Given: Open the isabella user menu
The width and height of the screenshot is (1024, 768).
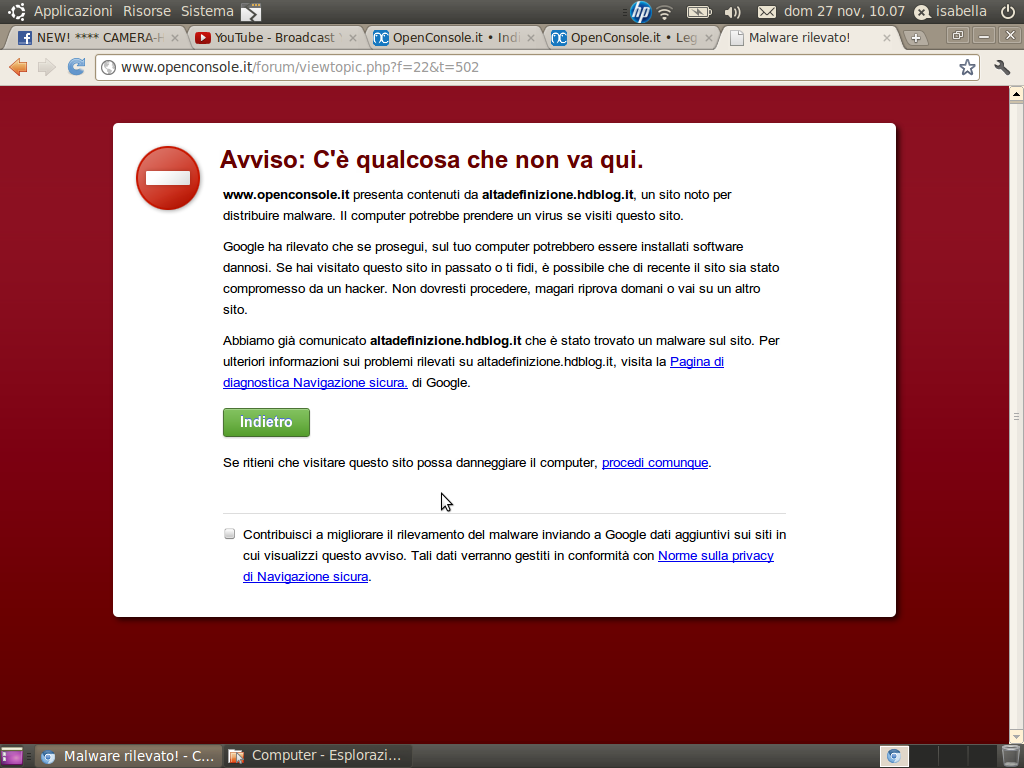Looking at the screenshot, I should click(x=950, y=11).
